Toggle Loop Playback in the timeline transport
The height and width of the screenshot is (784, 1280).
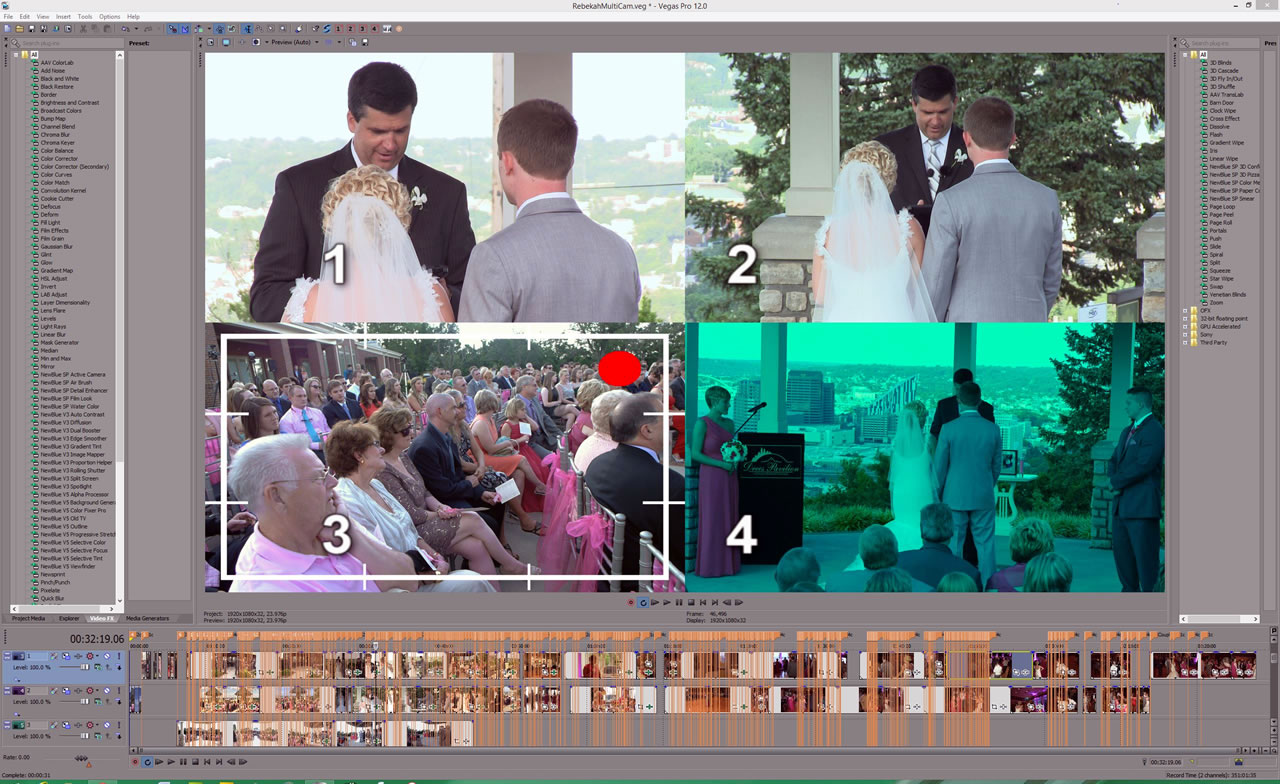pyautogui.click(x=147, y=762)
